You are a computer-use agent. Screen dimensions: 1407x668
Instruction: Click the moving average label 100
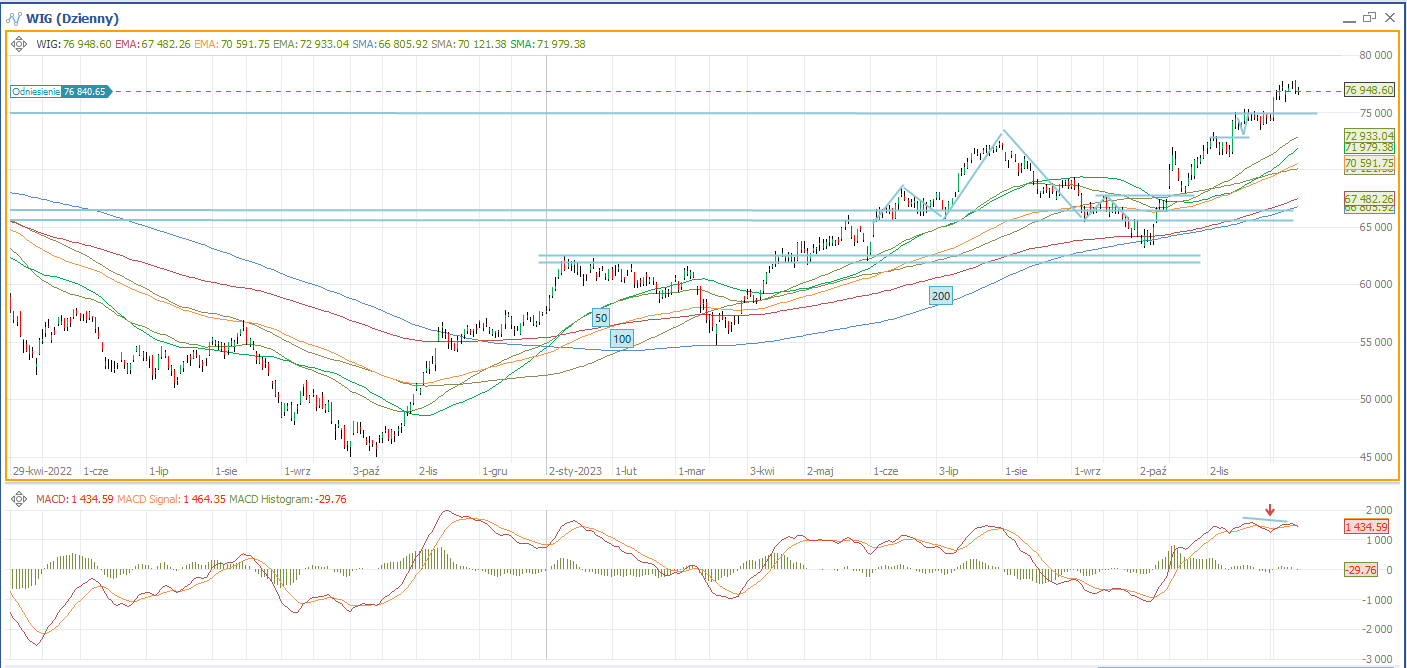[x=622, y=339]
